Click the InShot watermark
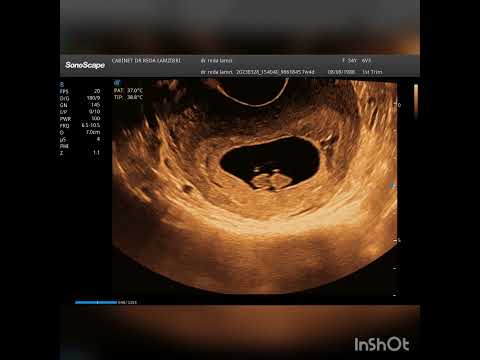 pyautogui.click(x=382, y=344)
